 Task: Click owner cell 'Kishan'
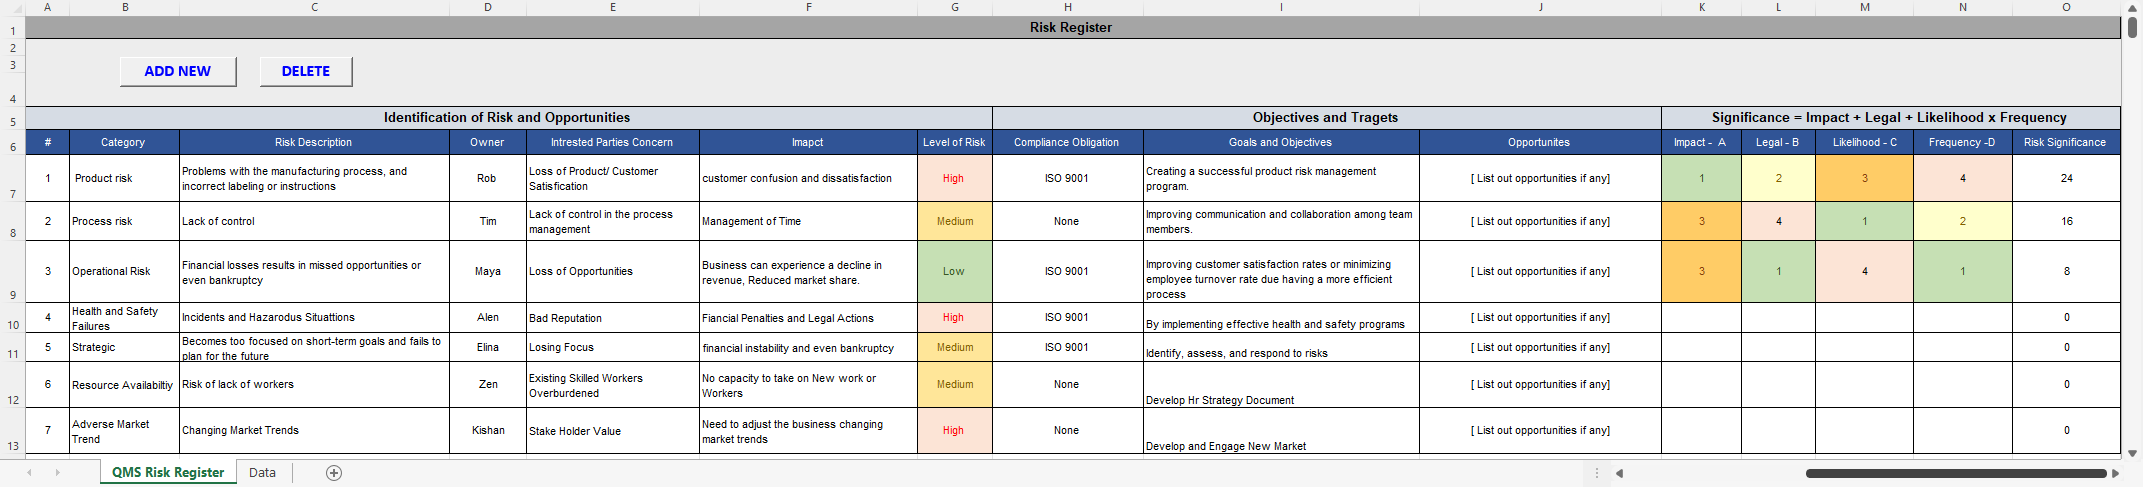[487, 431]
